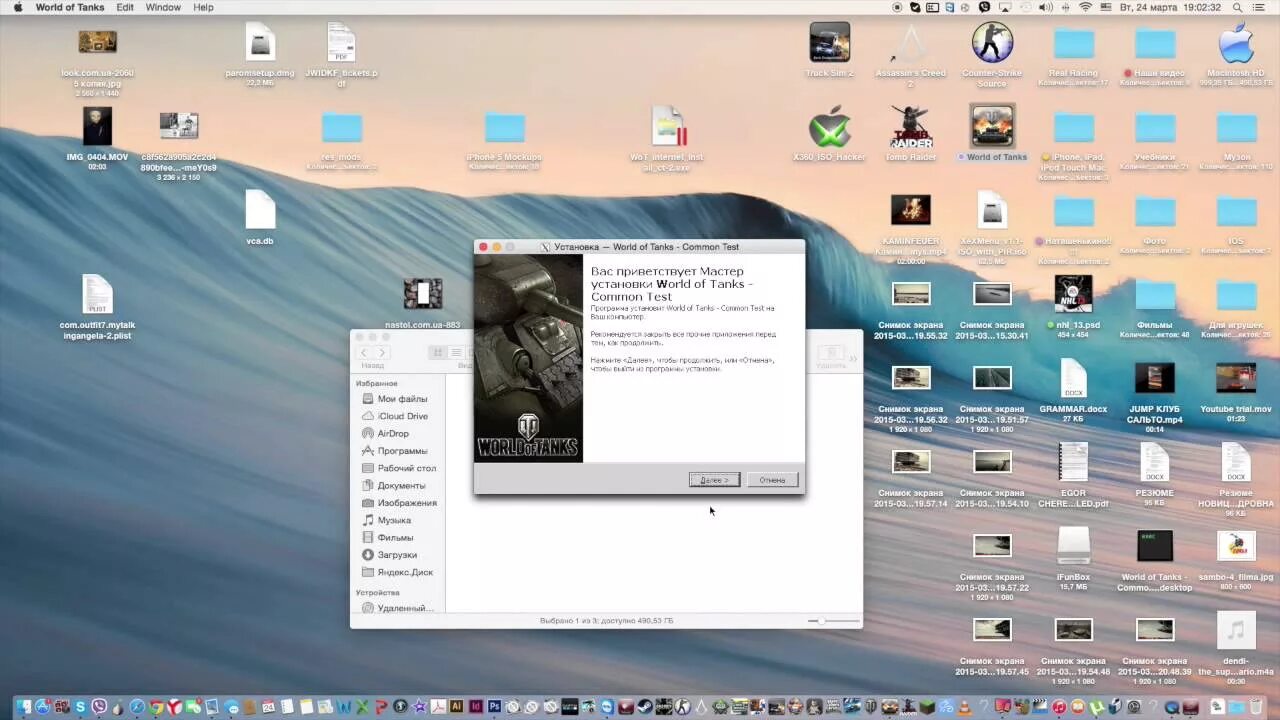Screen dimensions: 1280x720
Task: Open the Window menu
Action: pos(163,7)
